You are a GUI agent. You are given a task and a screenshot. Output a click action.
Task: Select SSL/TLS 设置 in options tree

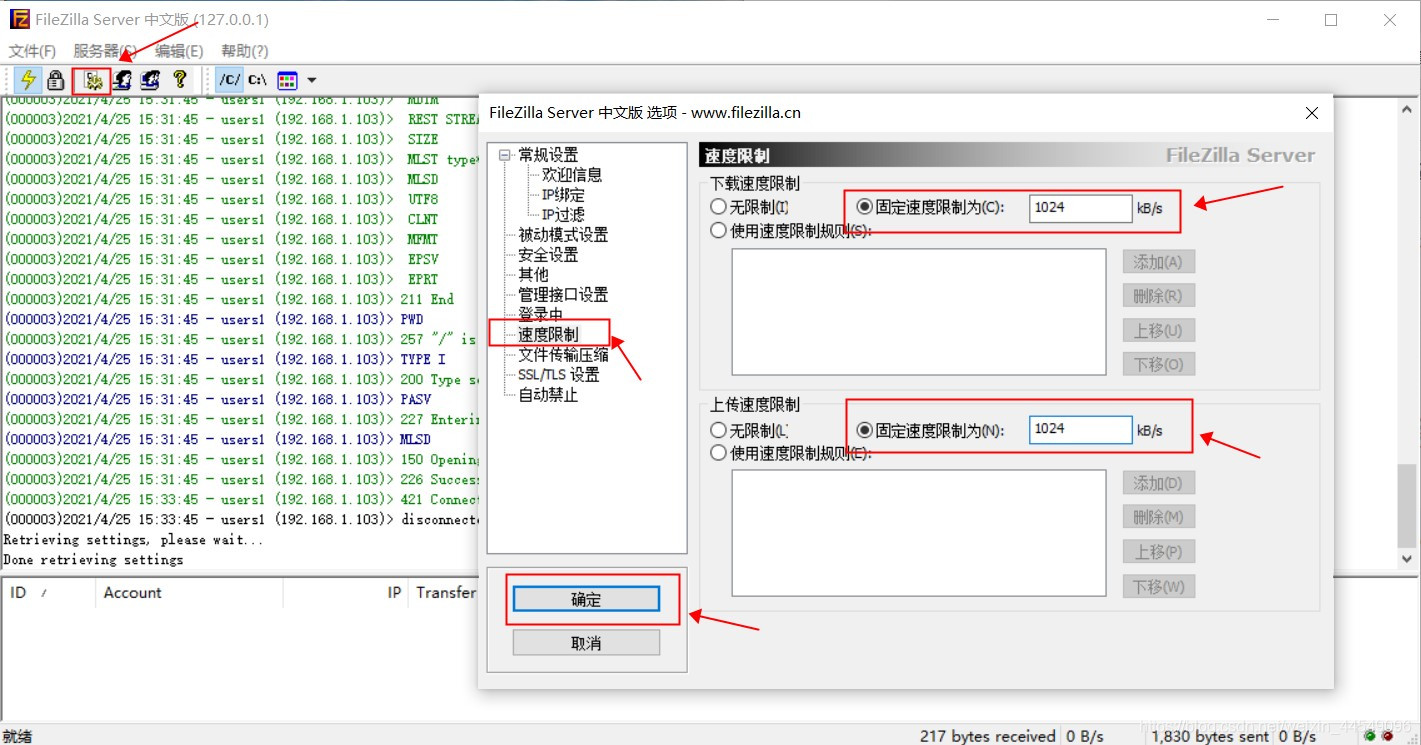click(x=558, y=375)
